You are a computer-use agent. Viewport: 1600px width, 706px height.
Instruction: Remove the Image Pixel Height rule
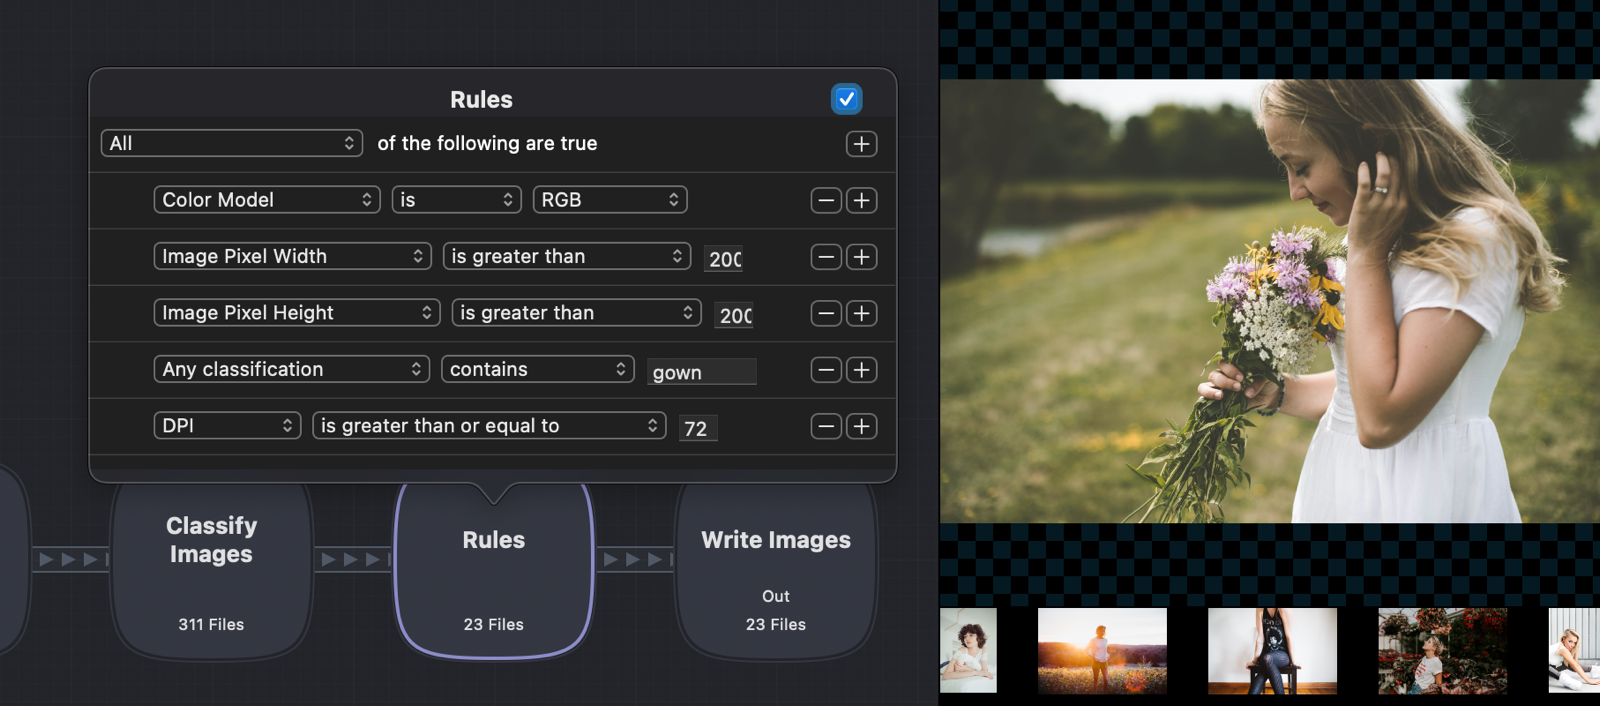pos(825,313)
